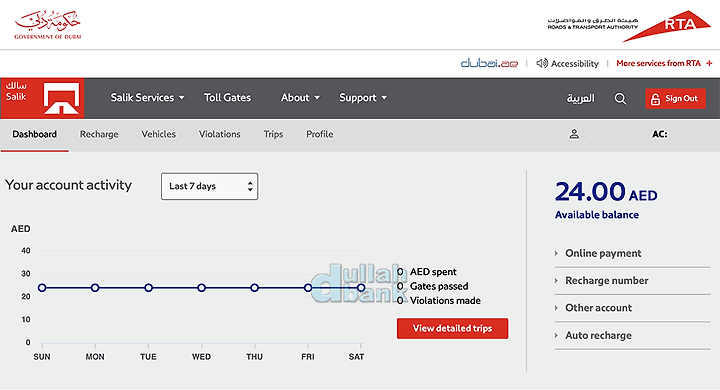Click the RTA logo
720x390 pixels.
point(629,26)
